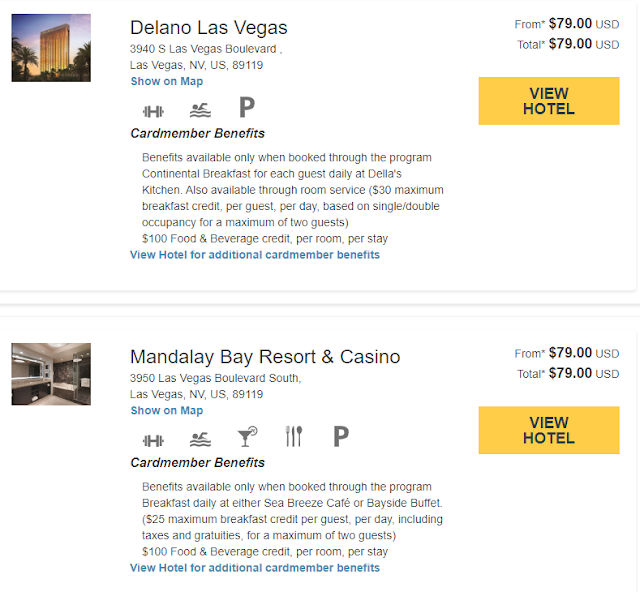640x592 pixels.
Task: Click Delano Las Vegas parking icon
Action: pyautogui.click(x=247, y=107)
